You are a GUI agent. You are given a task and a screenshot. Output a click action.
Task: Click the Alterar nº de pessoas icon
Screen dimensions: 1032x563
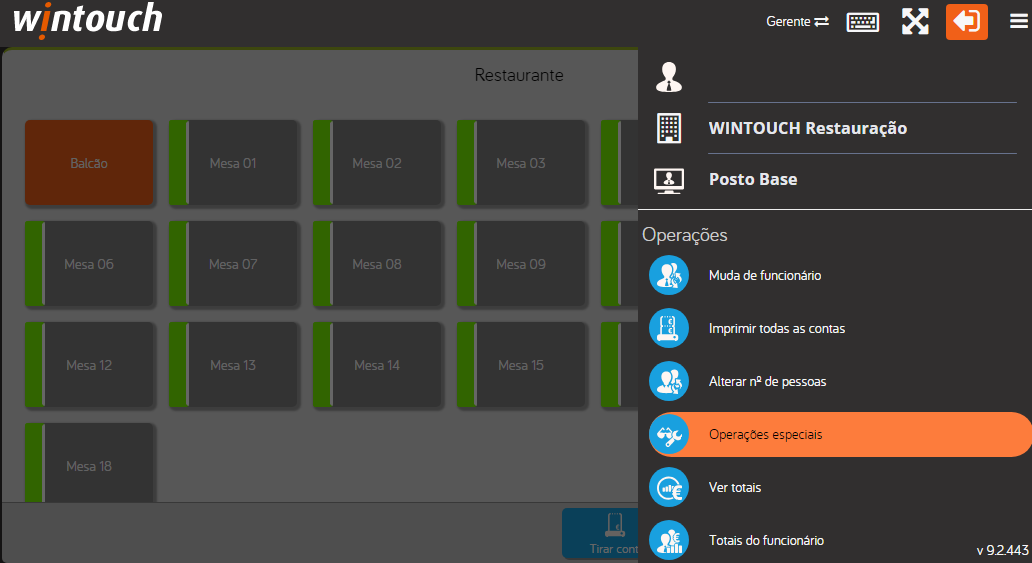pos(668,381)
